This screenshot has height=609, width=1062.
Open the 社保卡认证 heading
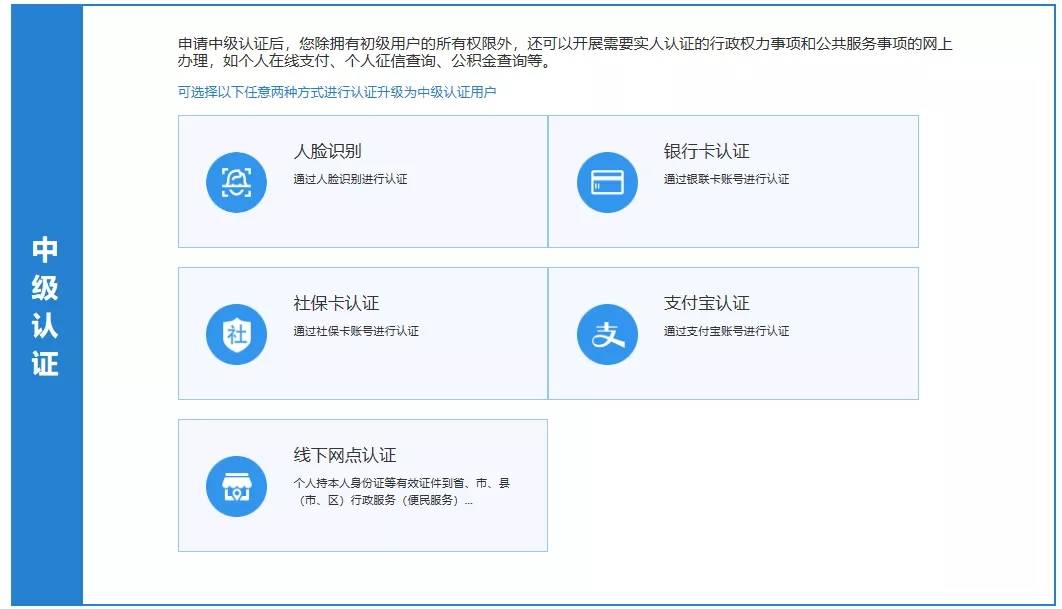coord(336,304)
